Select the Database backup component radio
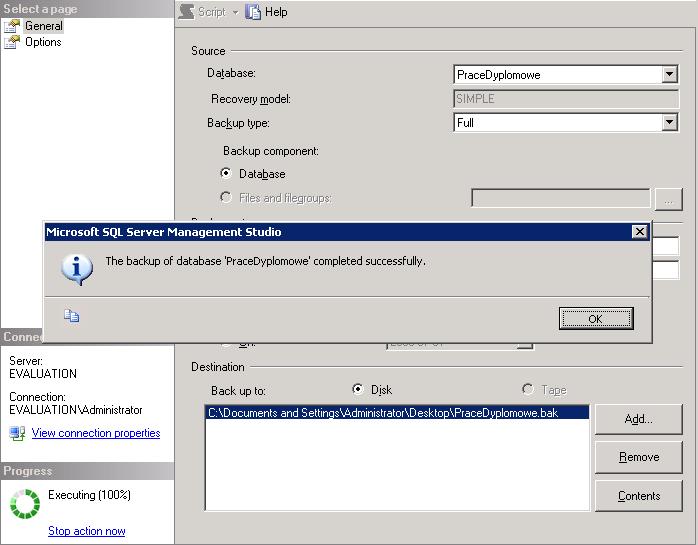Image resolution: width=698 pixels, height=545 pixels. point(226,173)
